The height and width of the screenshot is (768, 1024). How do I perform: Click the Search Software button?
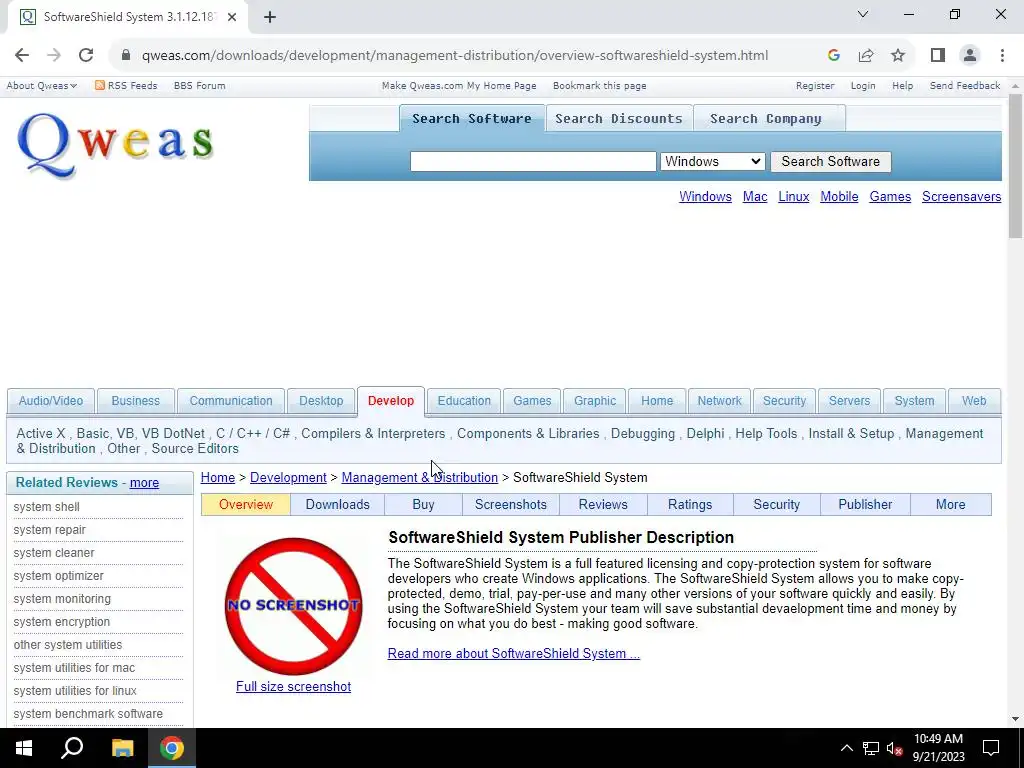point(831,161)
